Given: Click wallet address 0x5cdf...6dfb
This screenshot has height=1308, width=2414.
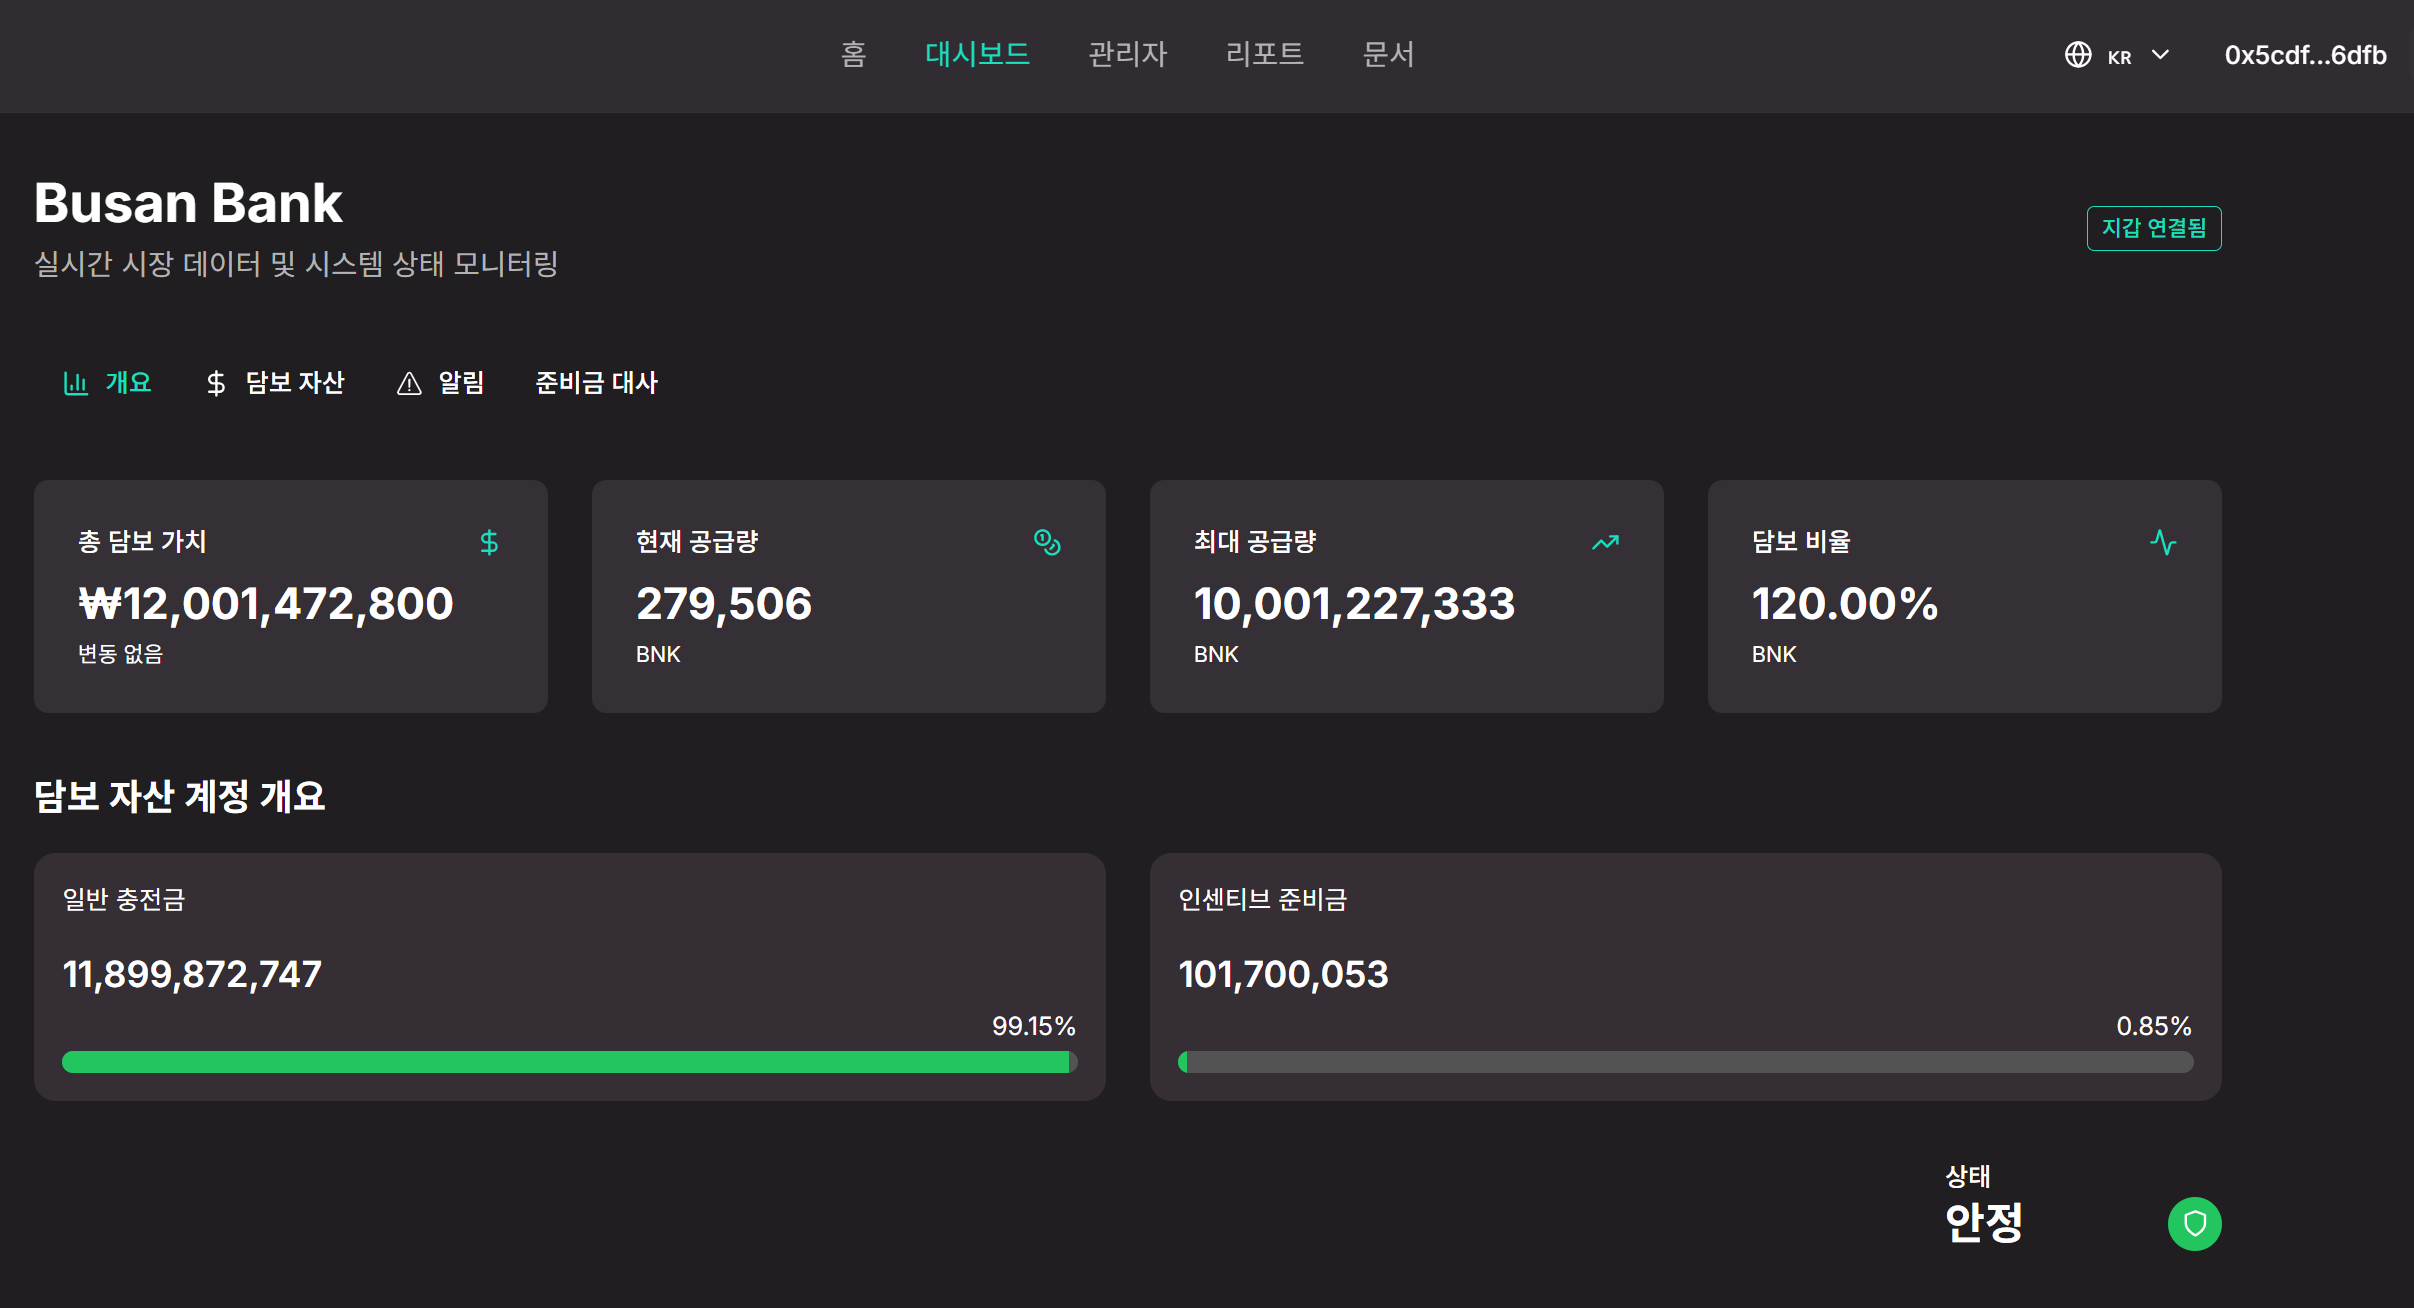Looking at the screenshot, I should (2305, 55).
